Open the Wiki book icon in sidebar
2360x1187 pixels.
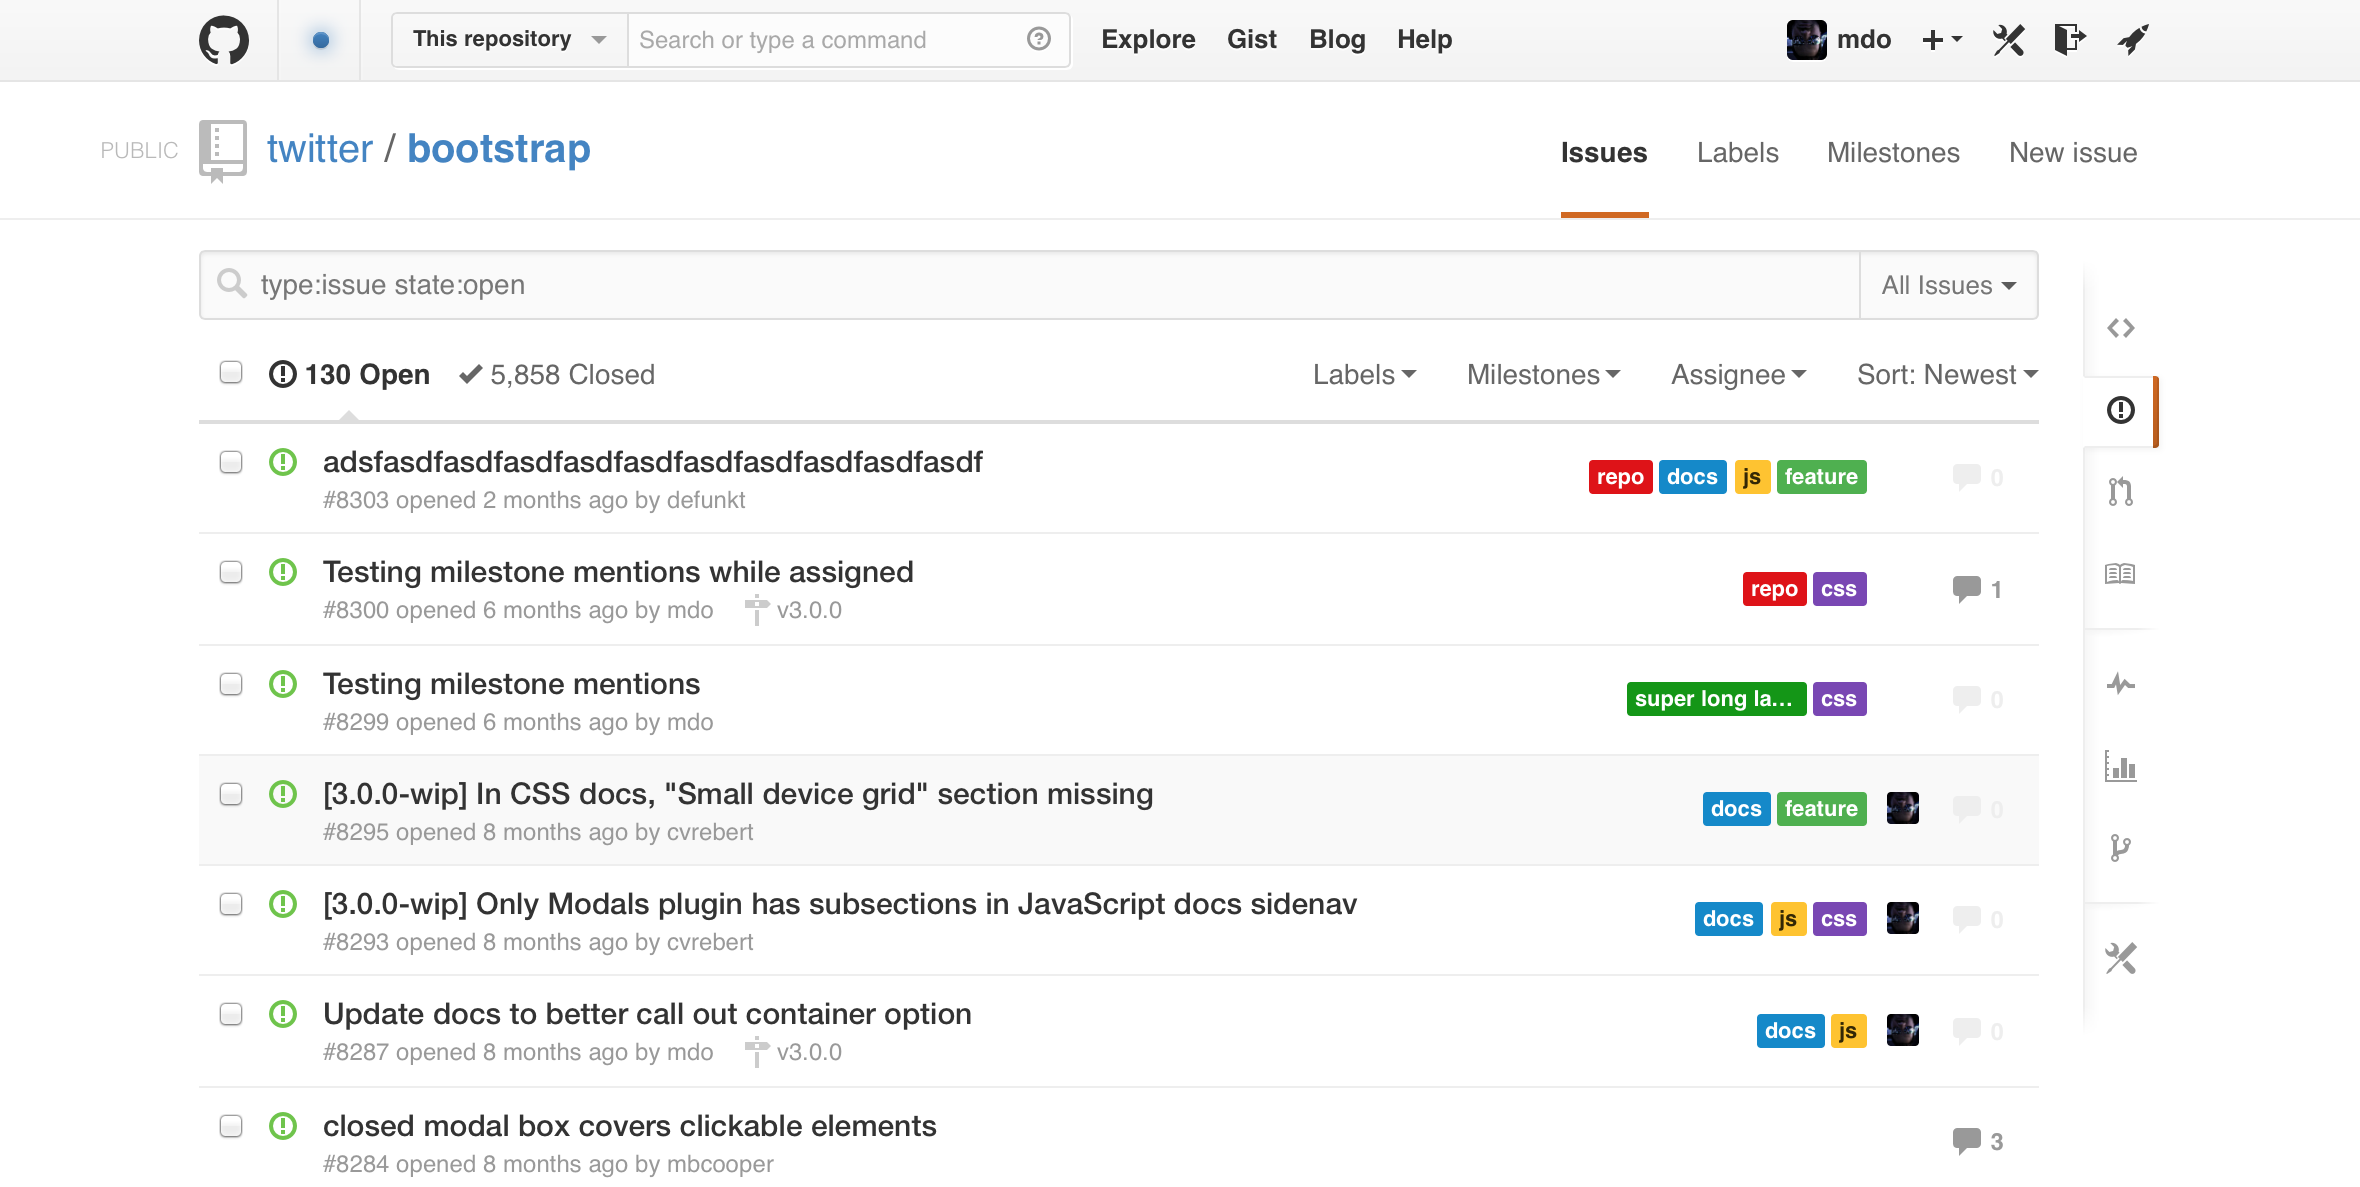2120,574
